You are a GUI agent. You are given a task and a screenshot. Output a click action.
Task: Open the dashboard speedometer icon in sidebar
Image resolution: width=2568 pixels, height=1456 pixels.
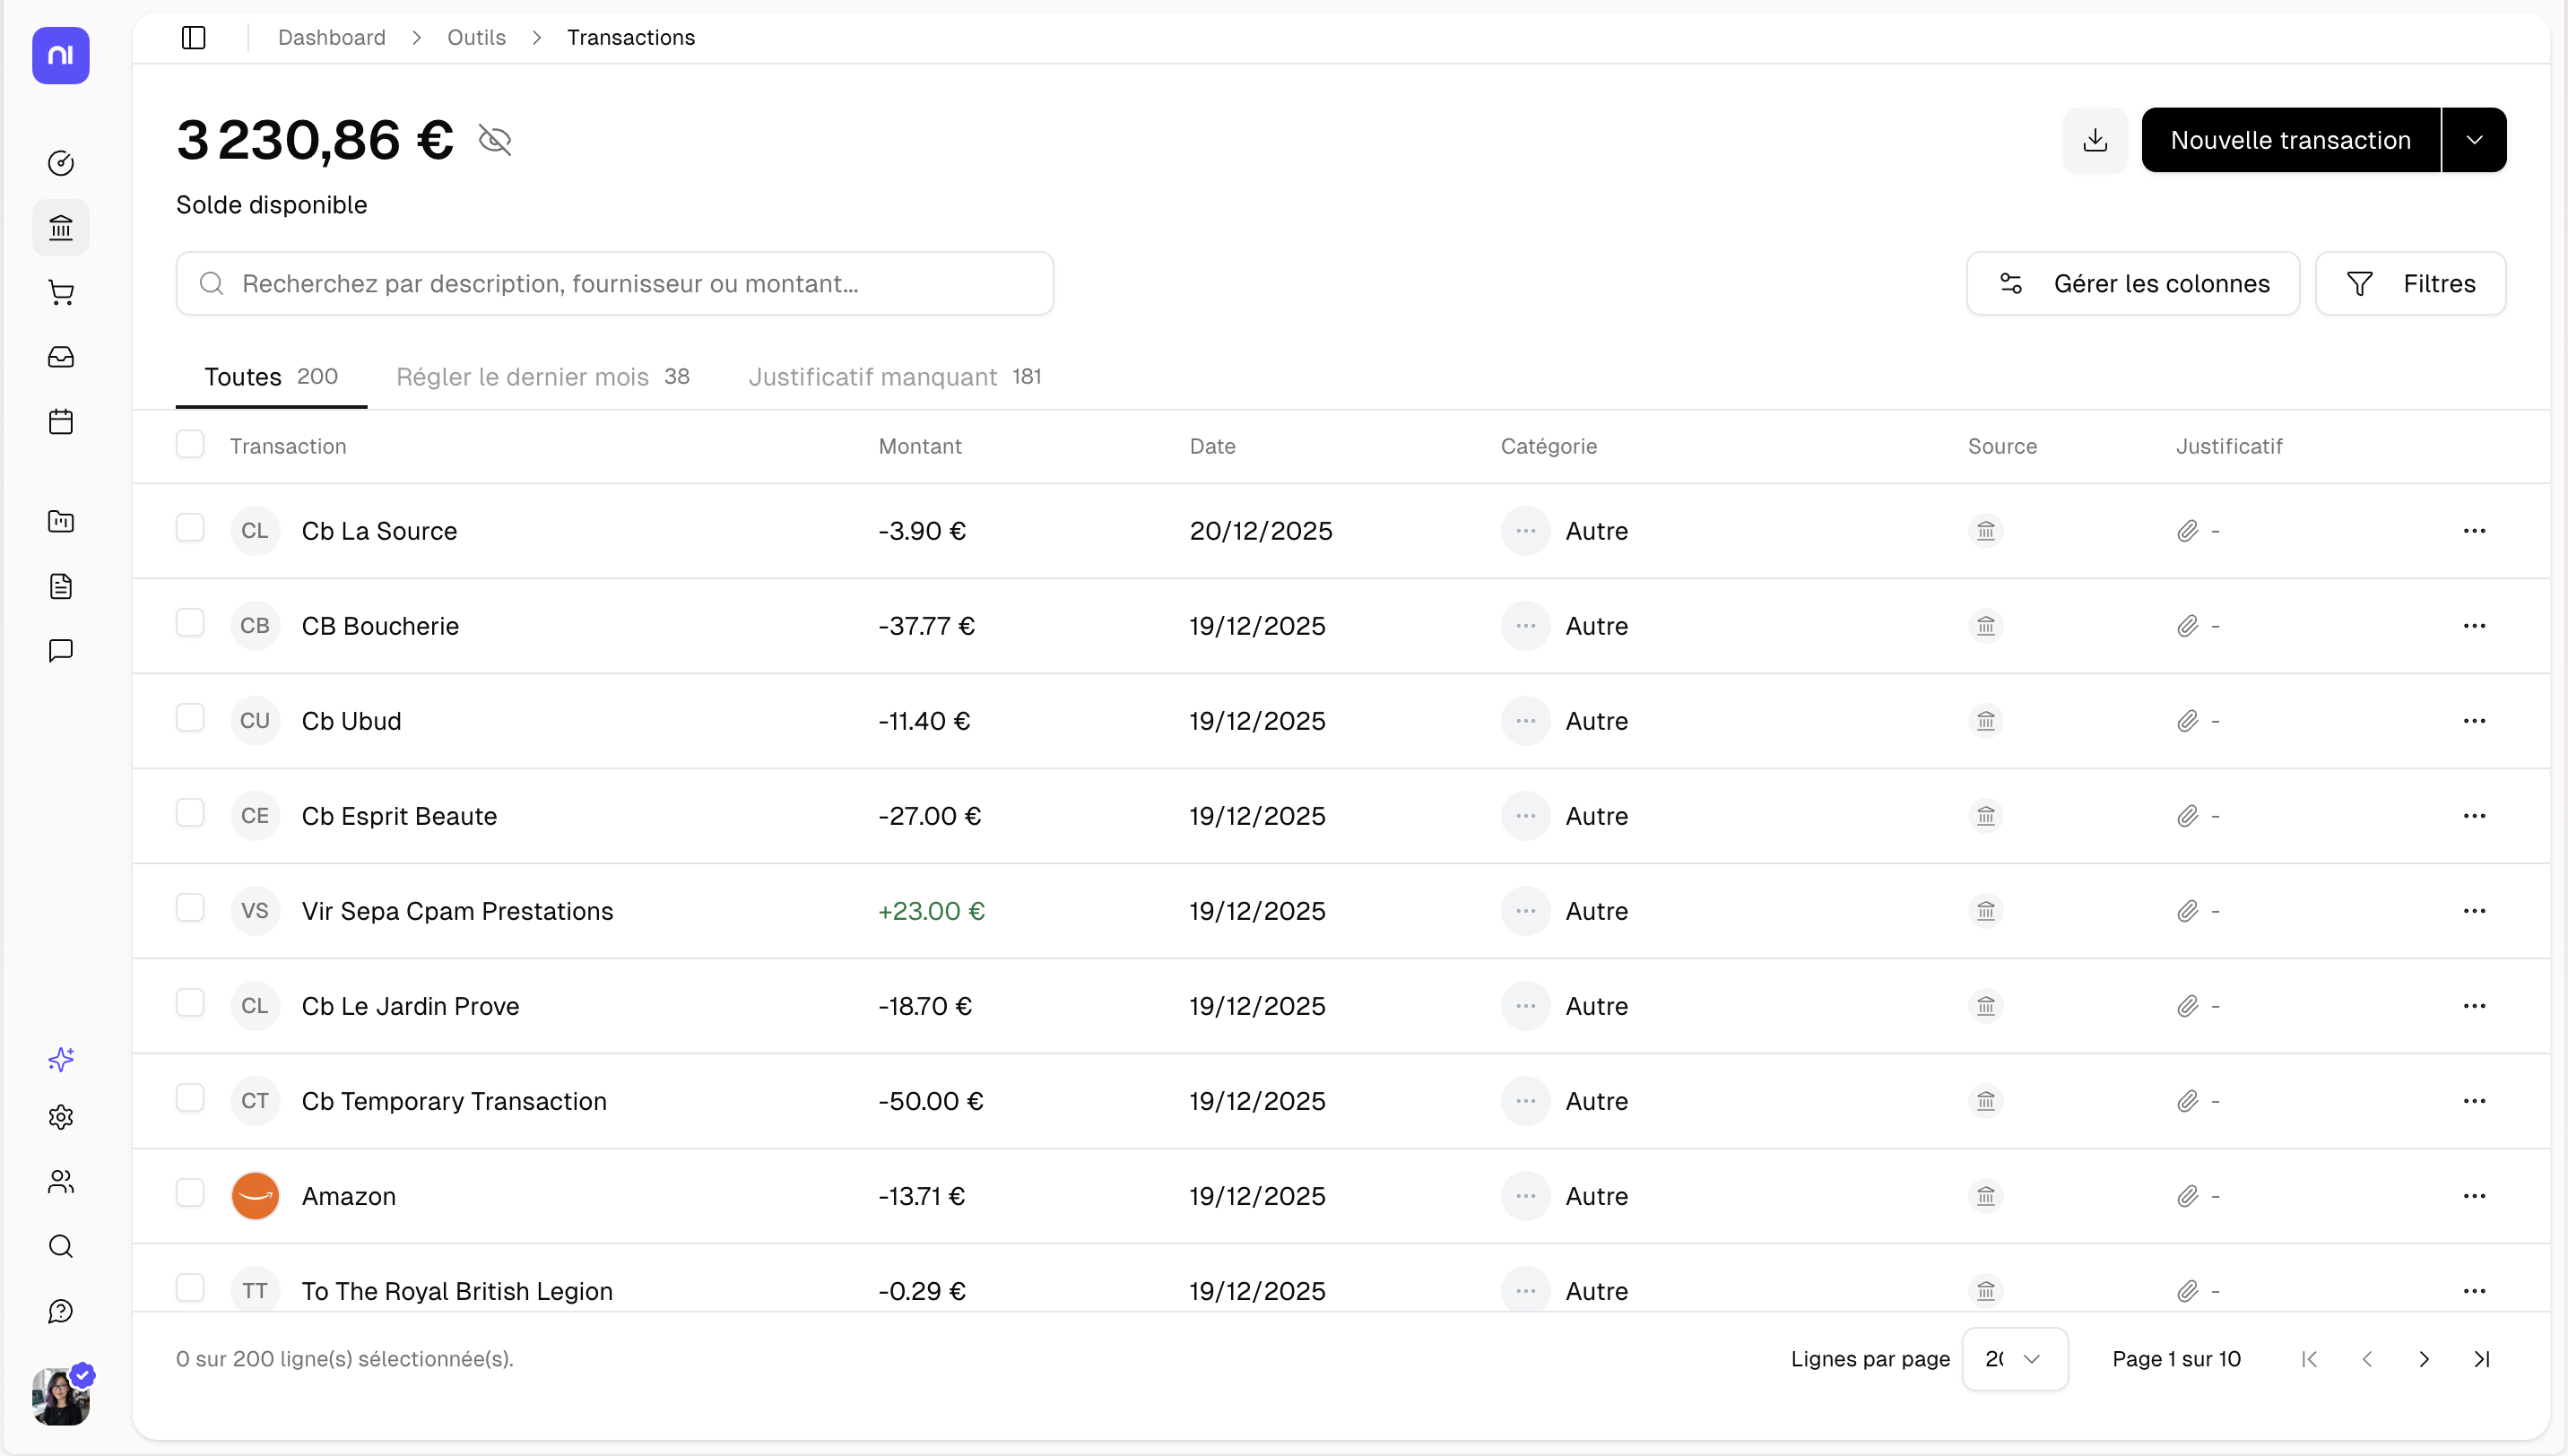tap(61, 162)
